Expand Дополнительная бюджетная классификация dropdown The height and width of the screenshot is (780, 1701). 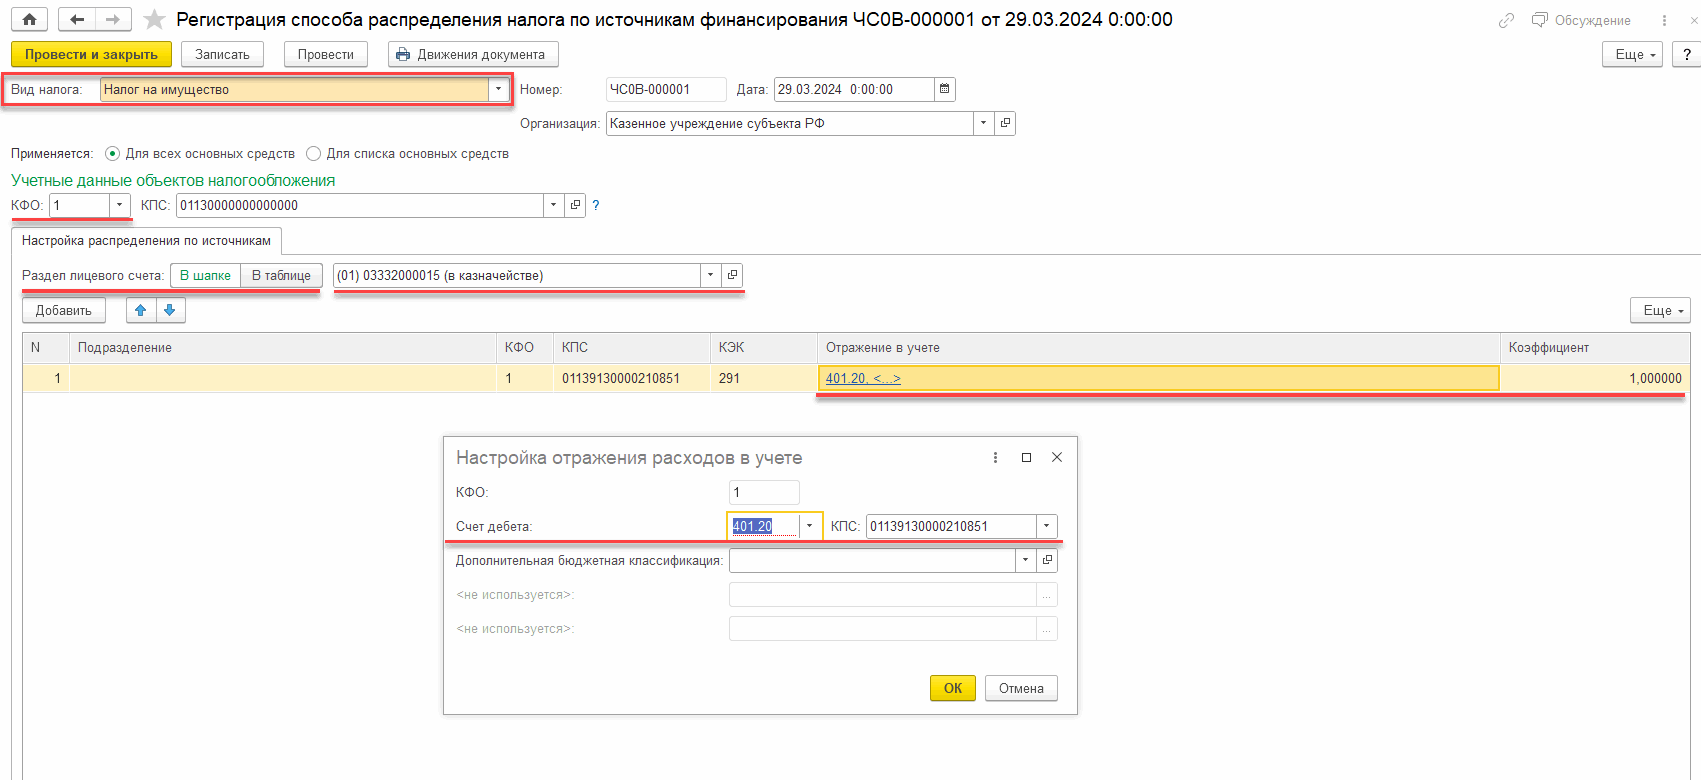[x=1026, y=560]
